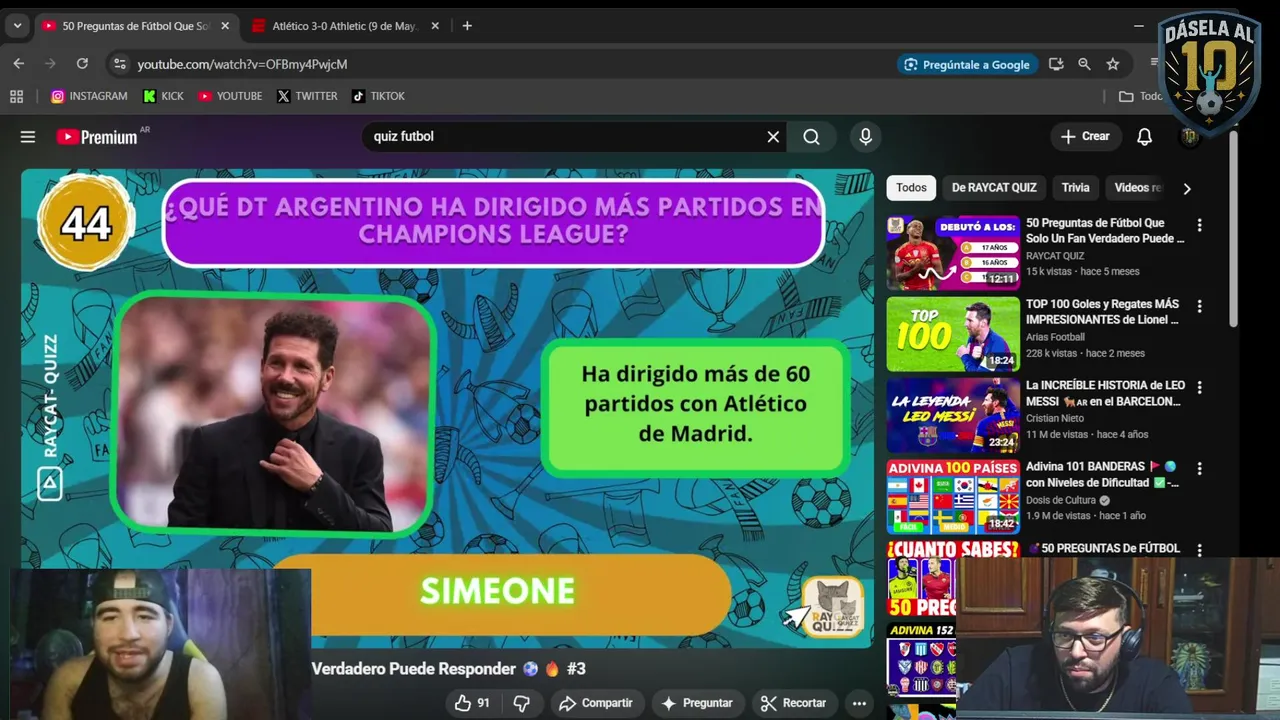Click the magnifier search button
The height and width of the screenshot is (720, 1280).
(811, 137)
